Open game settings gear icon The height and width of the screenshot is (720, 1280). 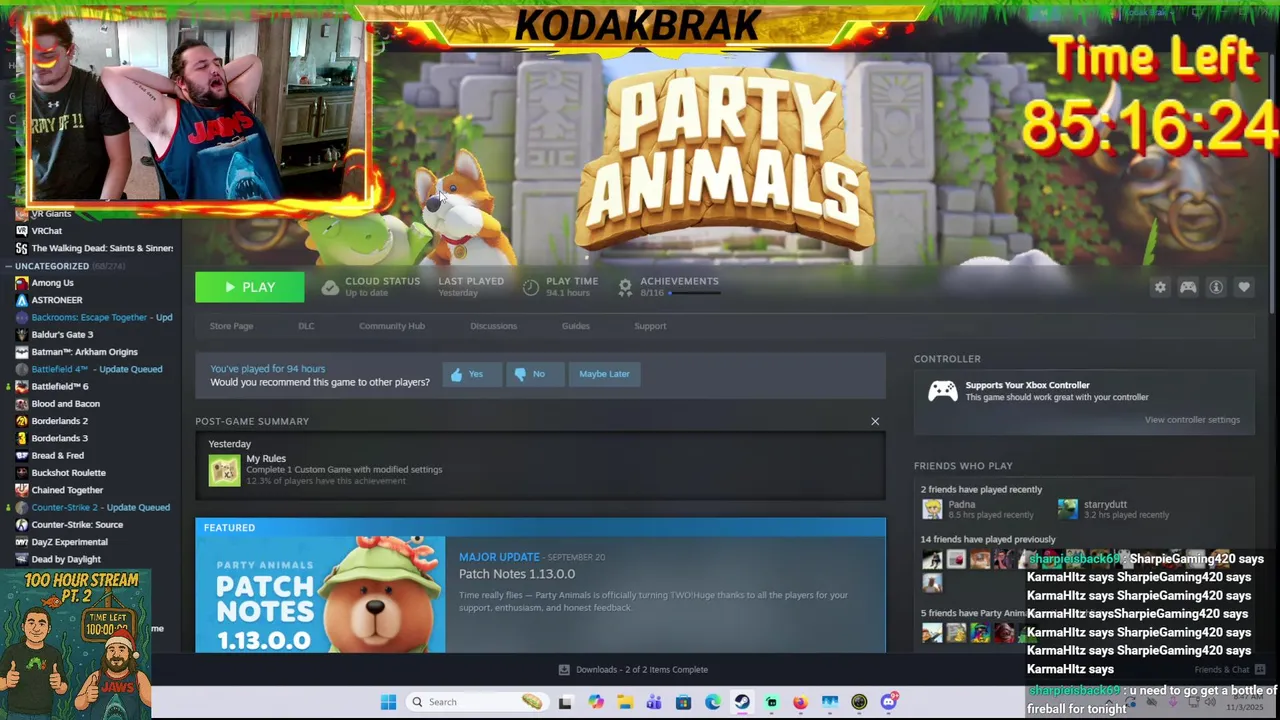click(x=1160, y=287)
